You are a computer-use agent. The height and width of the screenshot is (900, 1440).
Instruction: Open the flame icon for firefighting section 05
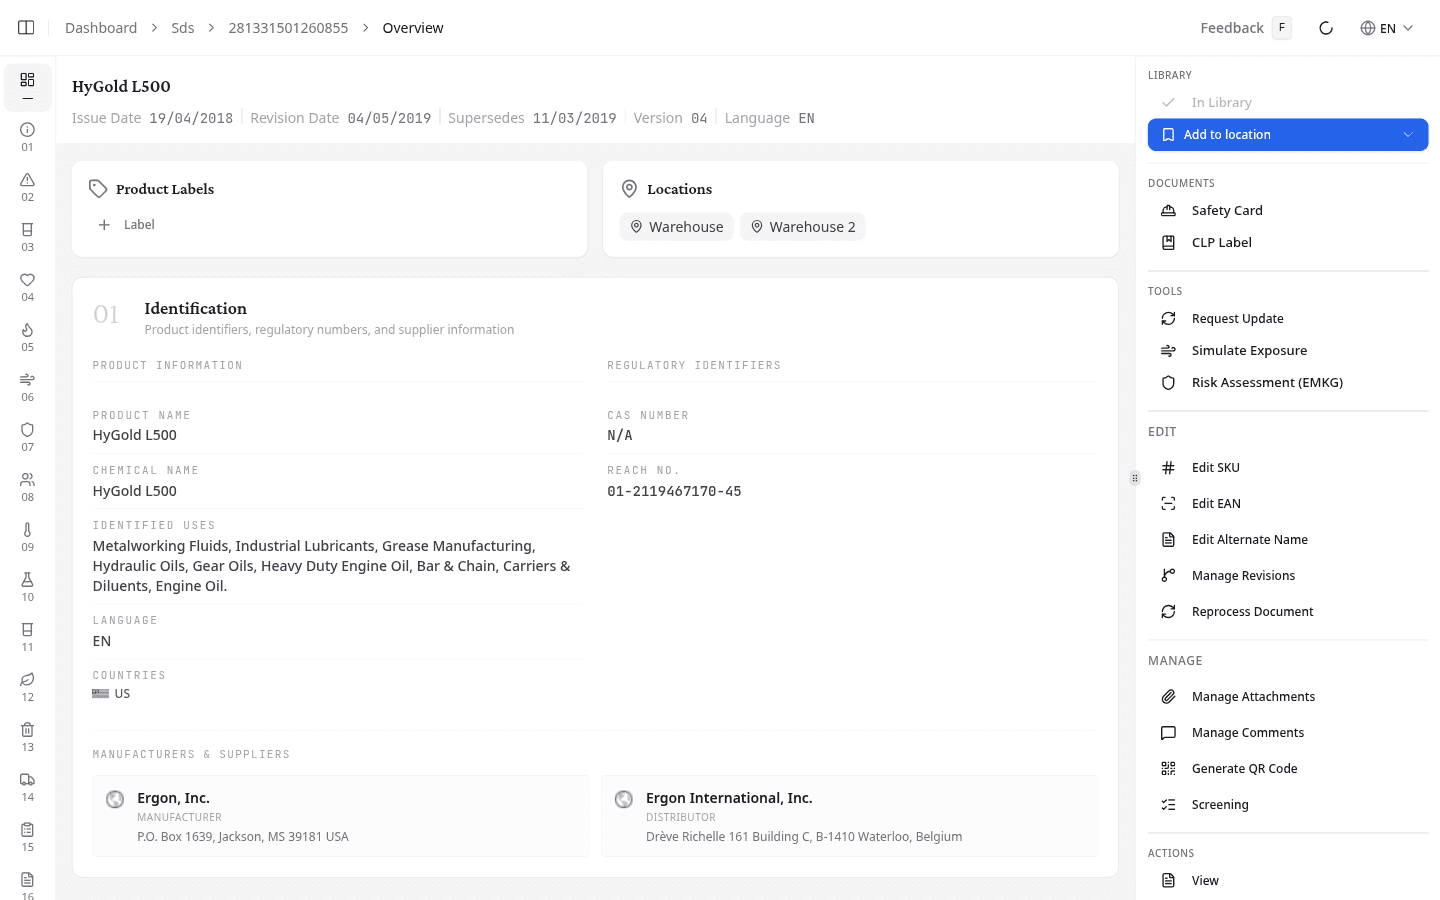click(x=27, y=330)
